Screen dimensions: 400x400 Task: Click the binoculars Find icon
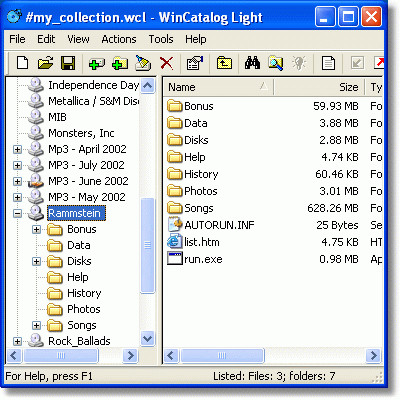coord(252,63)
